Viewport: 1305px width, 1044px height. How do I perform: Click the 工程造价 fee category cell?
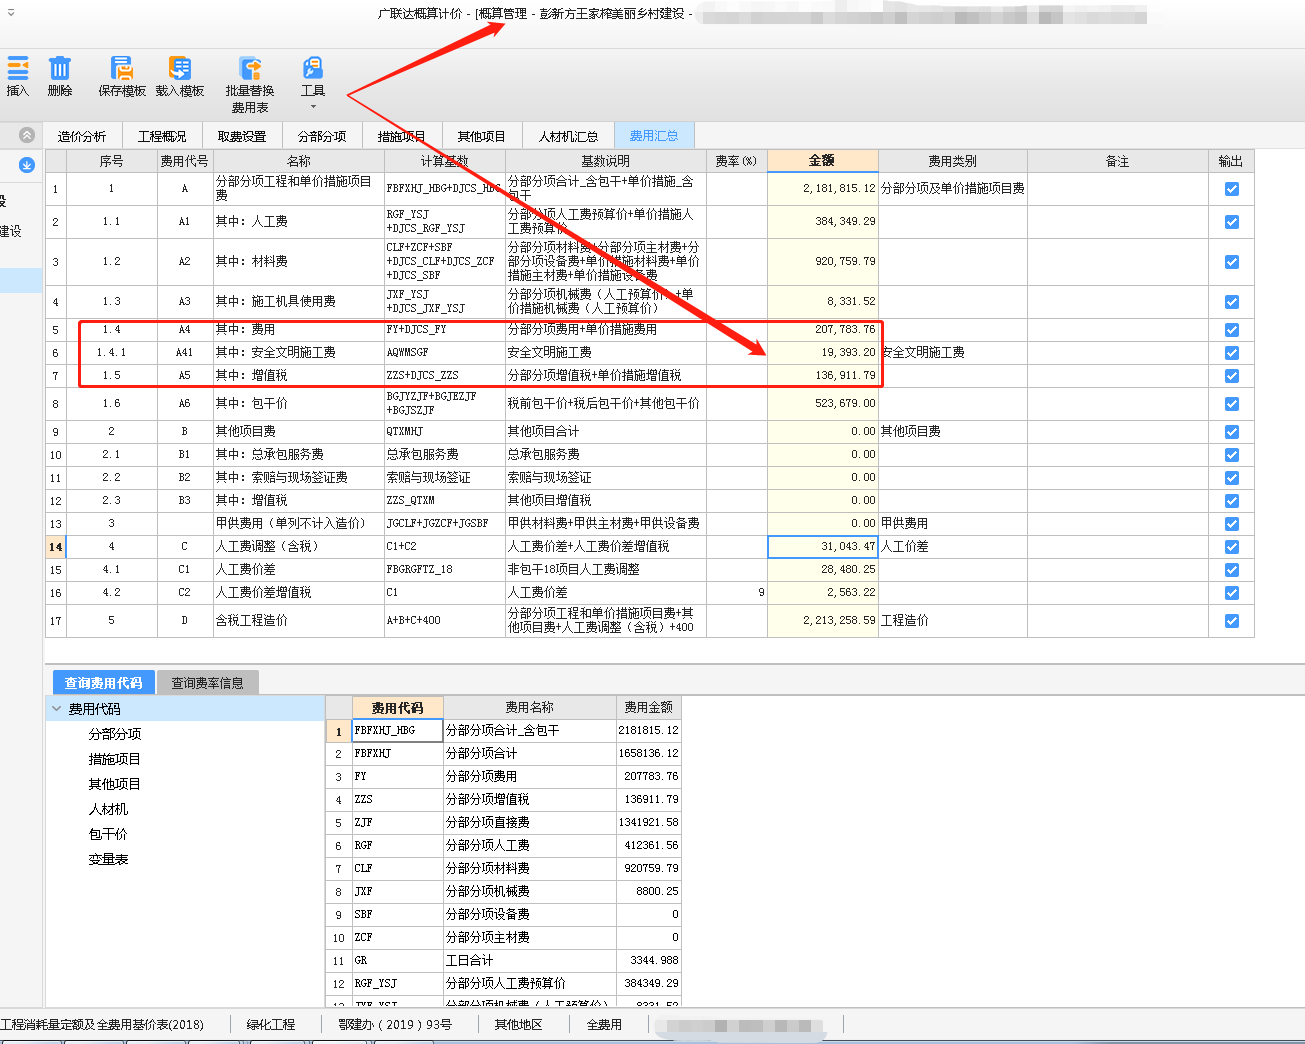point(952,621)
